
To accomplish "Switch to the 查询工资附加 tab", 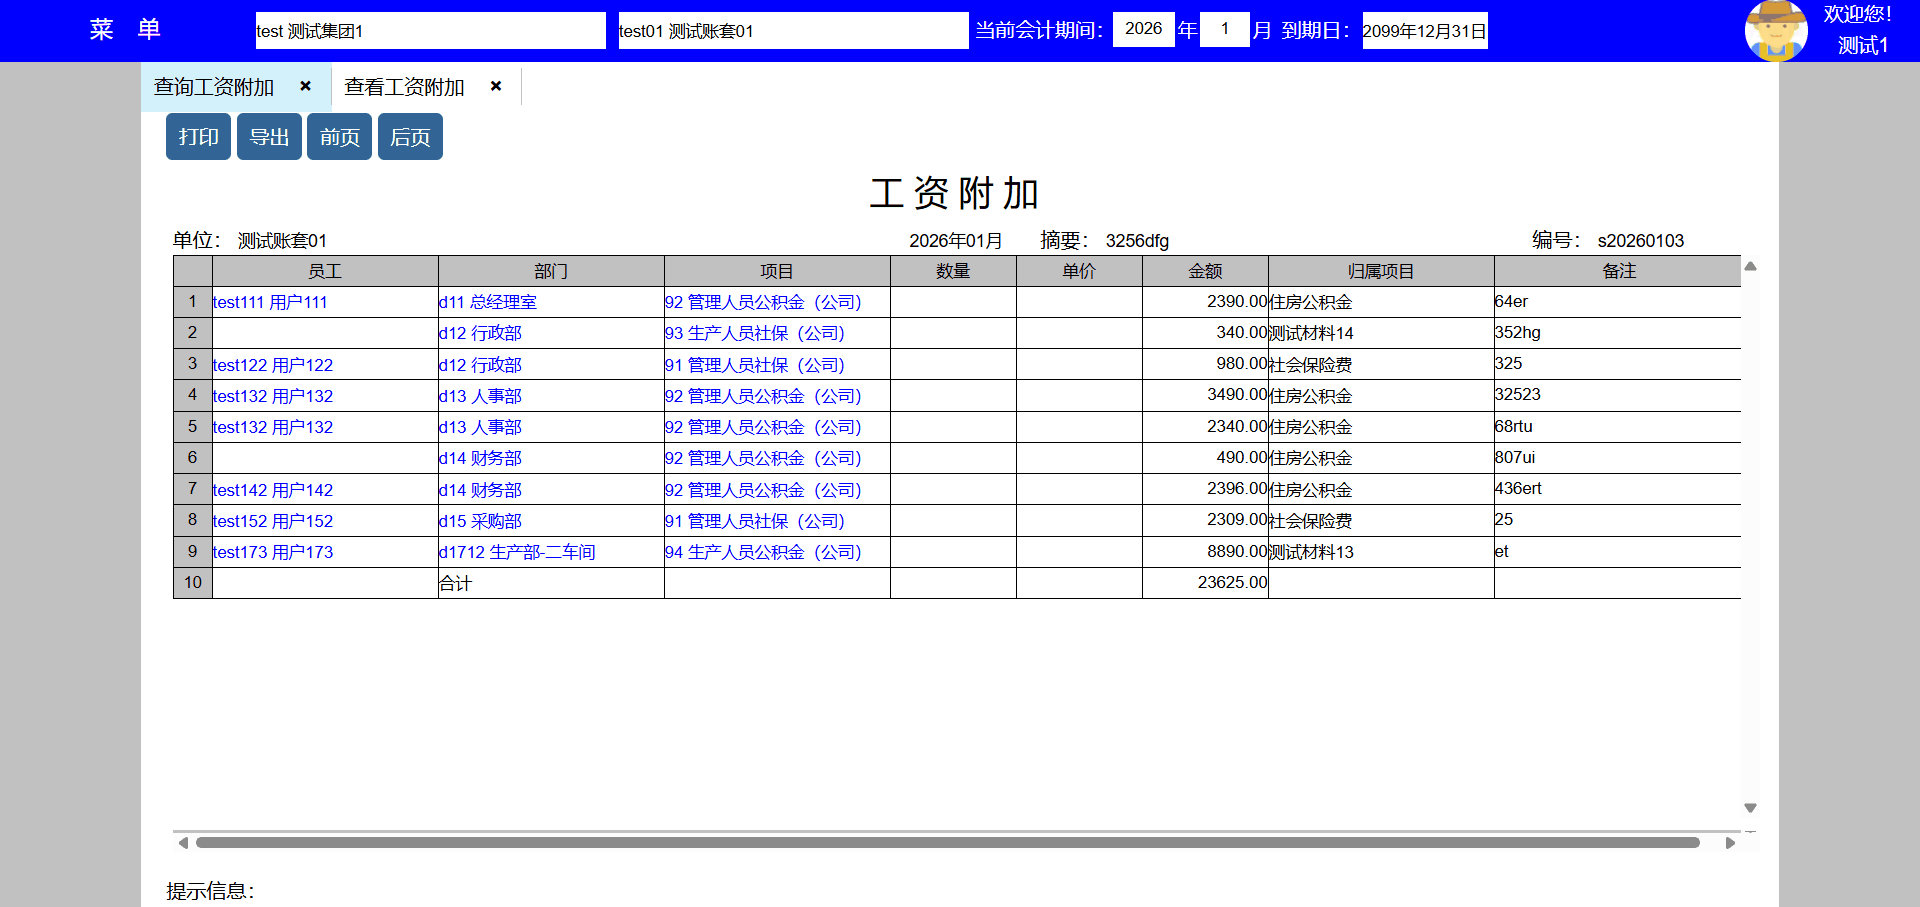I will [x=214, y=87].
